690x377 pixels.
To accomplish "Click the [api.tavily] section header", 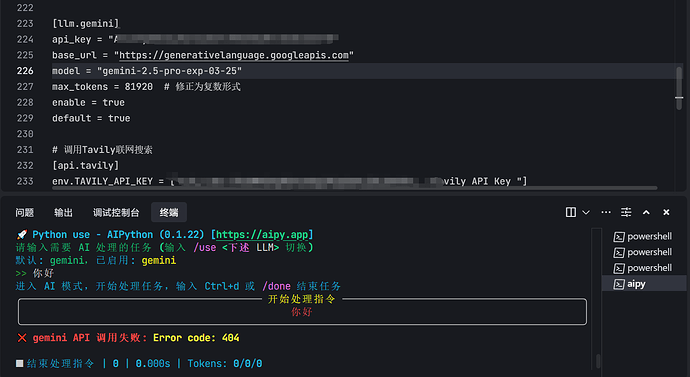I will pos(85,165).
